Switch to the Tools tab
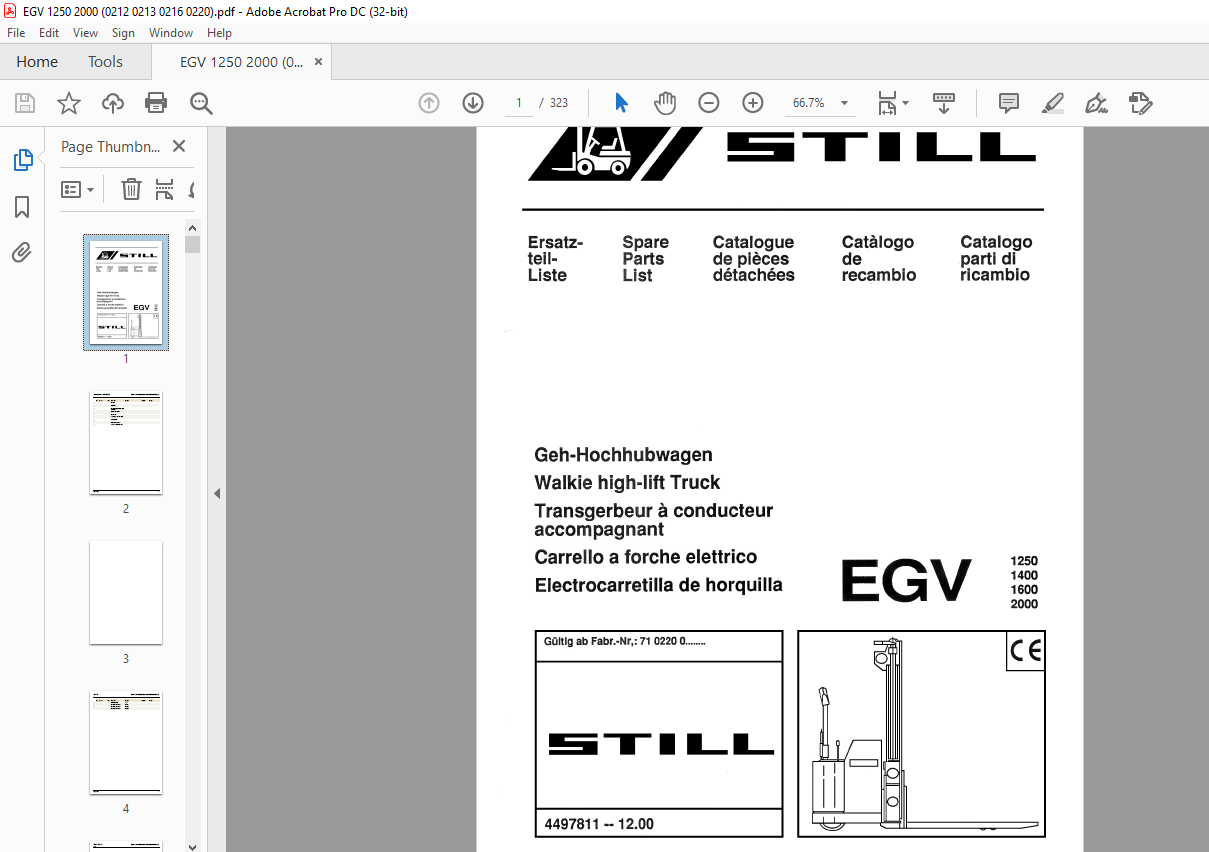 (105, 62)
